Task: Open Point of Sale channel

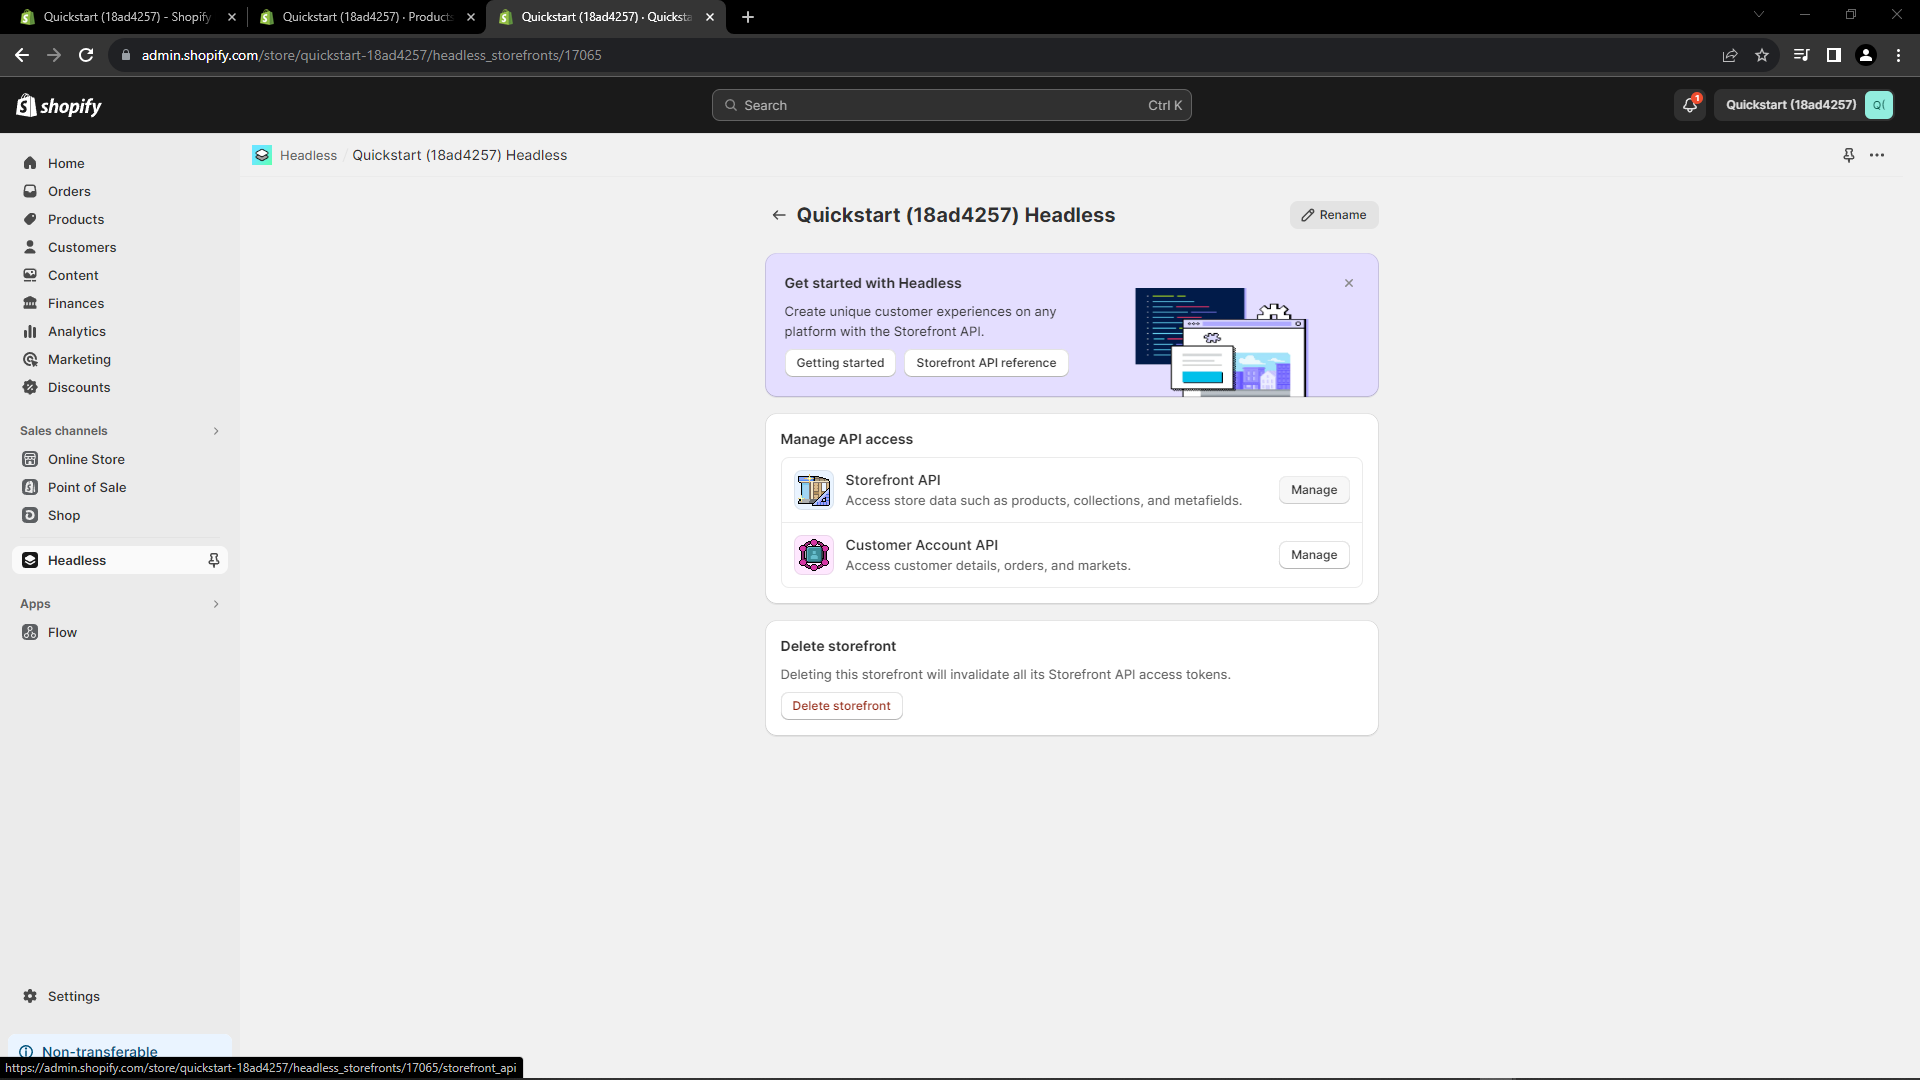Action: point(87,487)
